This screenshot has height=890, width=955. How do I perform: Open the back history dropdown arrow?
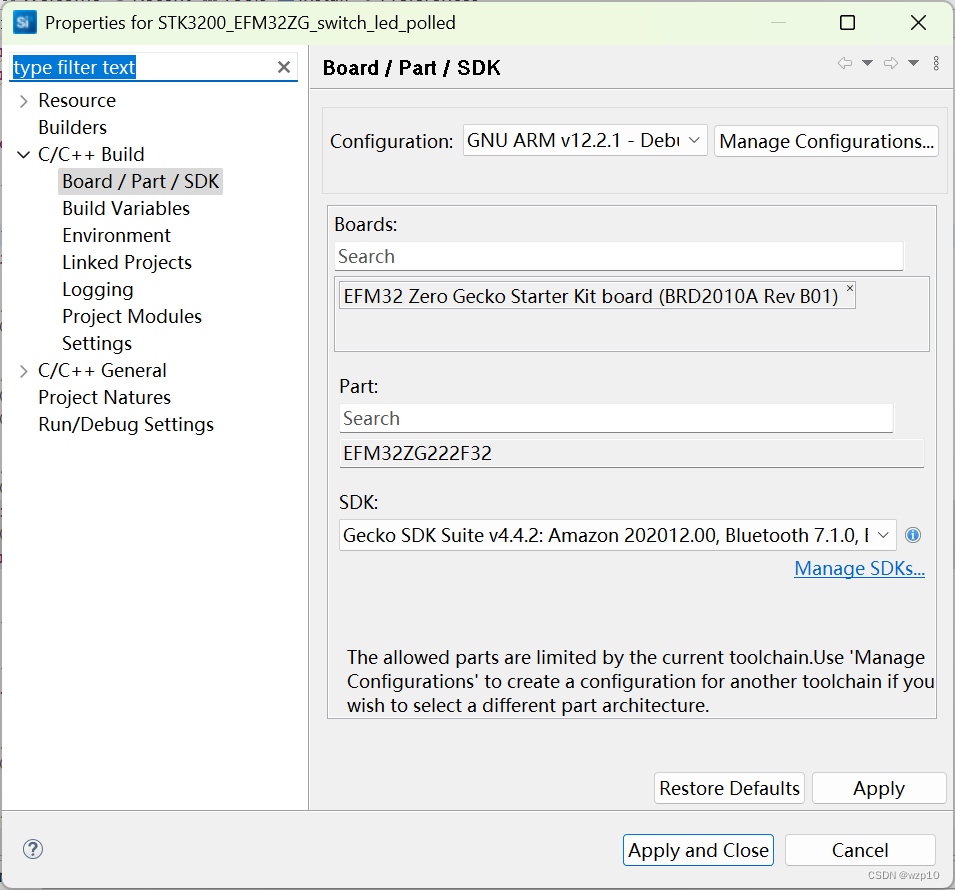[867, 63]
